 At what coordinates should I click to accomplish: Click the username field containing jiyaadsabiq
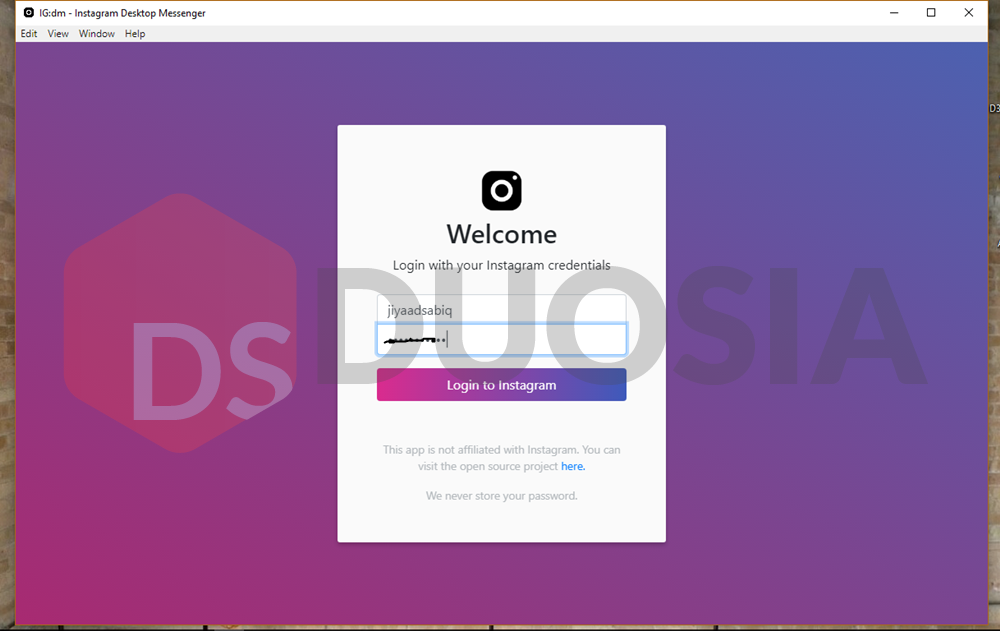pyautogui.click(x=501, y=309)
